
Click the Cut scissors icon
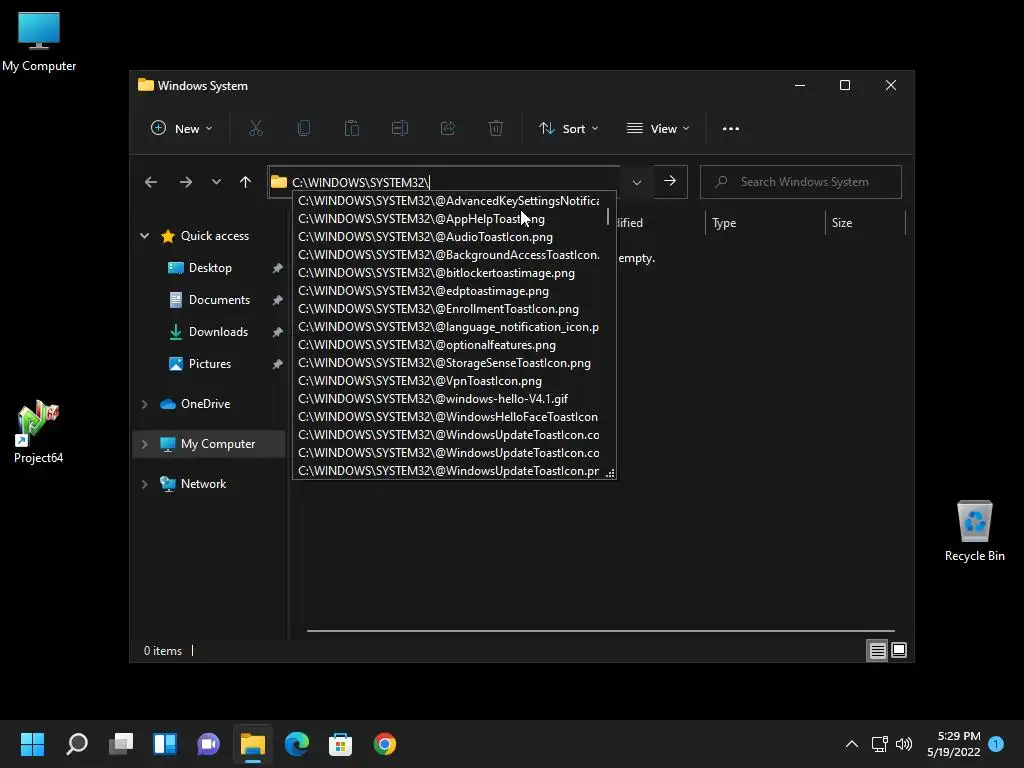[255, 129]
